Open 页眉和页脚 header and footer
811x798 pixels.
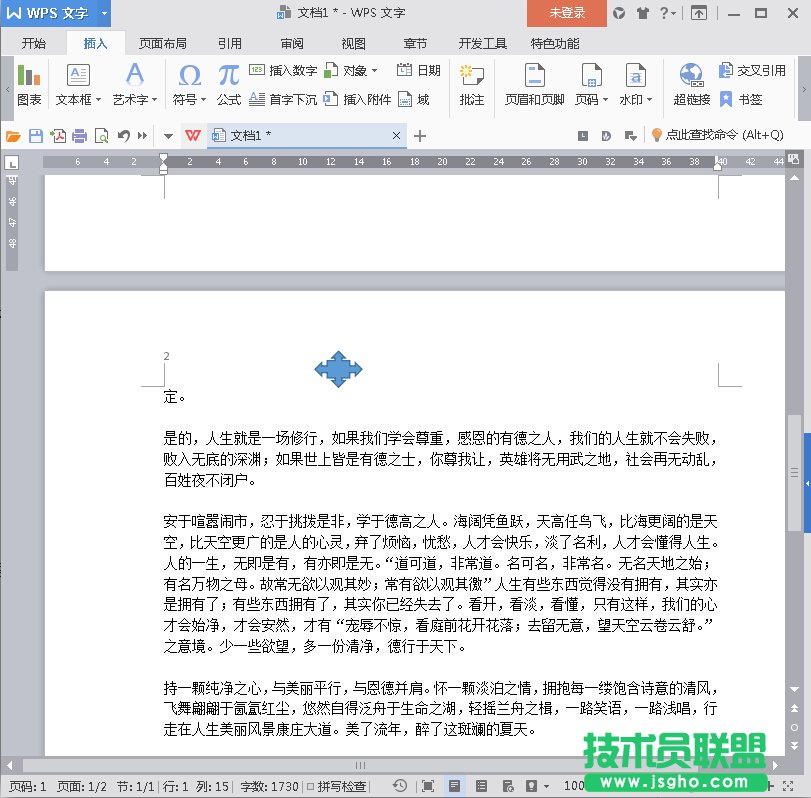click(x=534, y=83)
